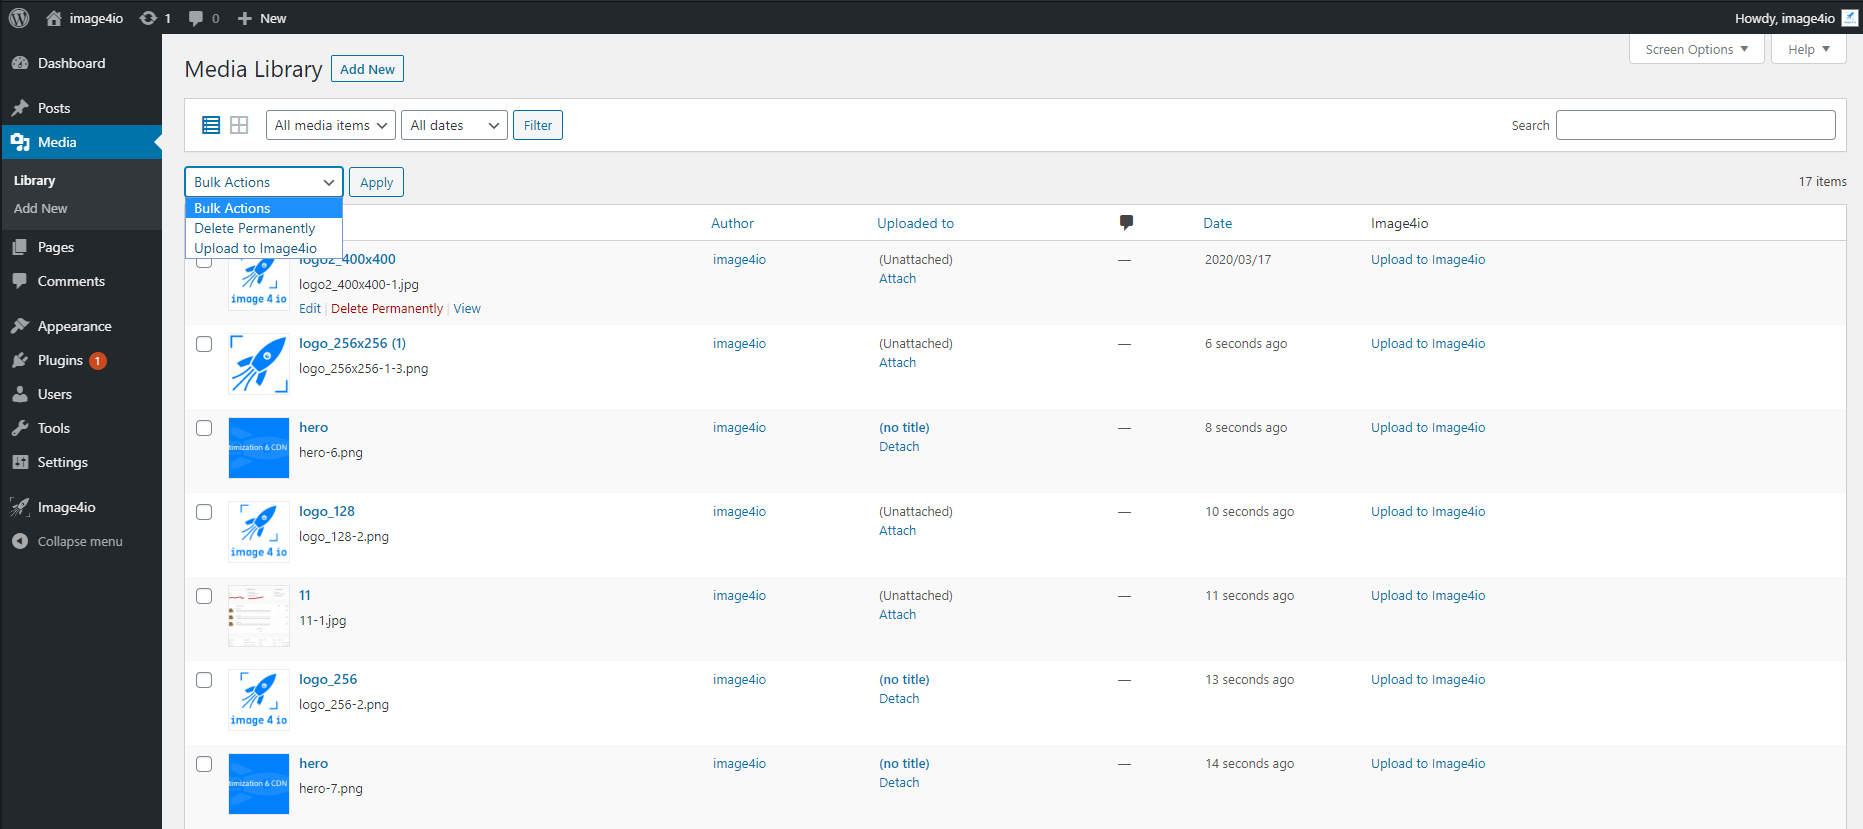Choose the highlighted Bulk Actions option

(x=264, y=208)
